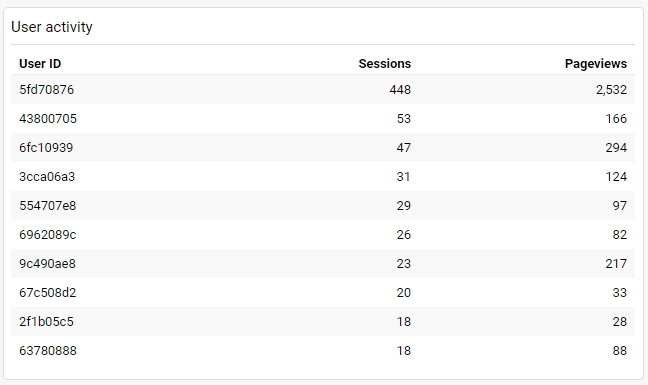648x385 pixels.
Task: Select the 294 pageviews cell
Action: 616,147
